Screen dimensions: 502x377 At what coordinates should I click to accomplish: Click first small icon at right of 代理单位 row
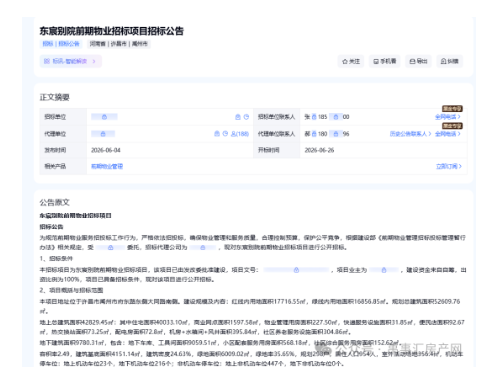click(217, 134)
